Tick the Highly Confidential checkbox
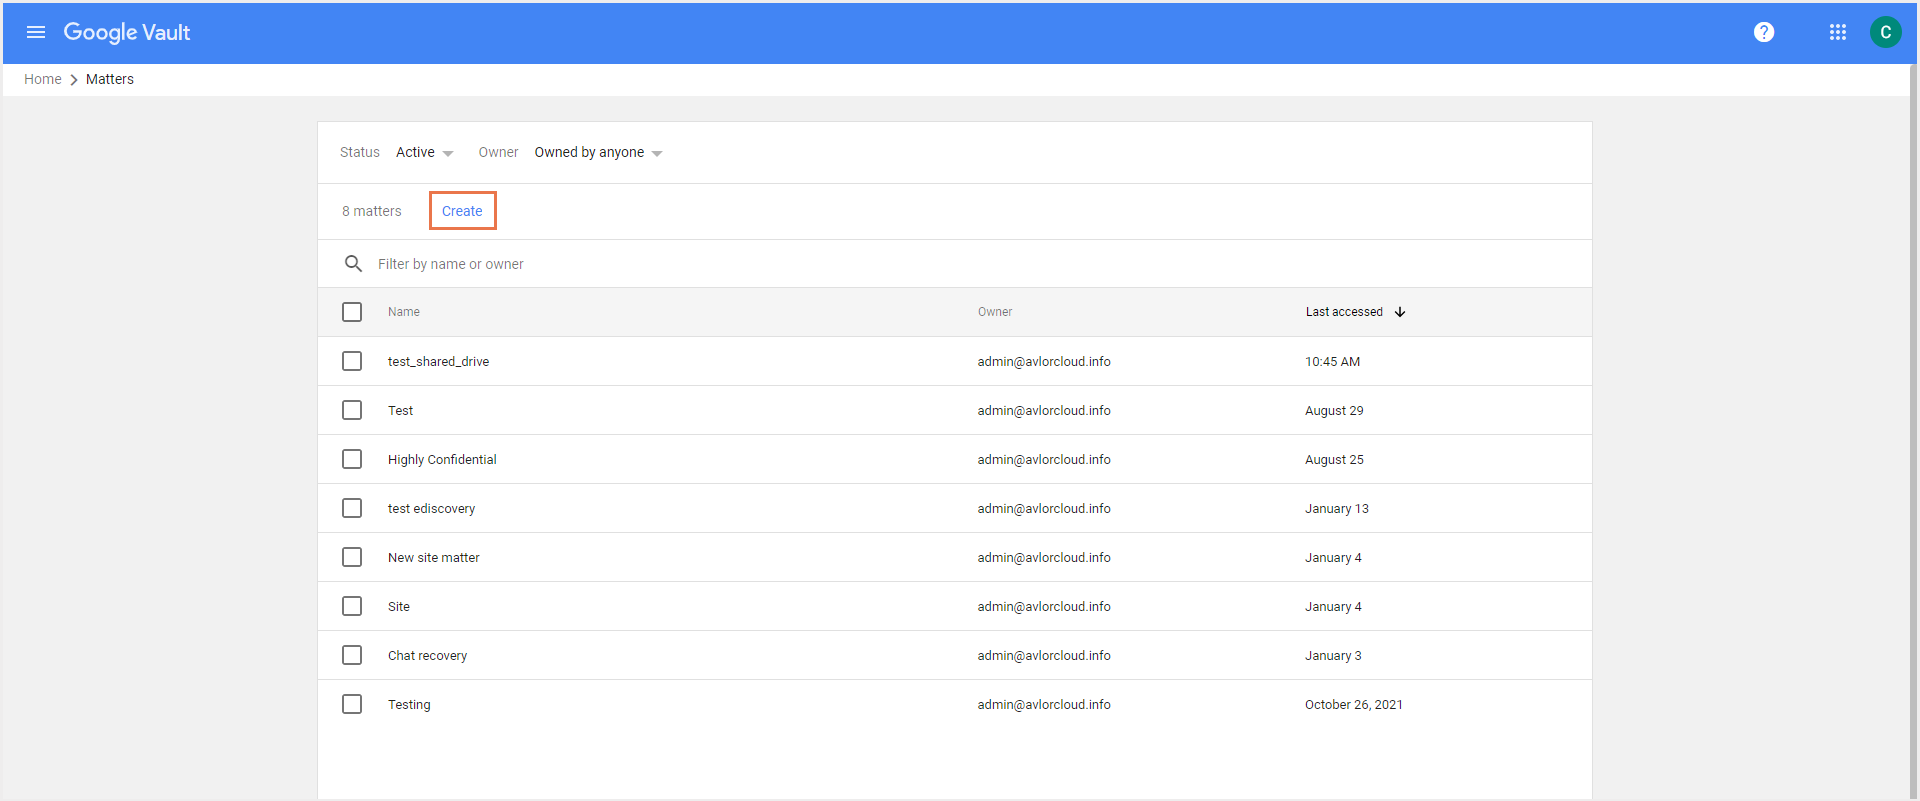This screenshot has width=1920, height=801. tap(352, 459)
